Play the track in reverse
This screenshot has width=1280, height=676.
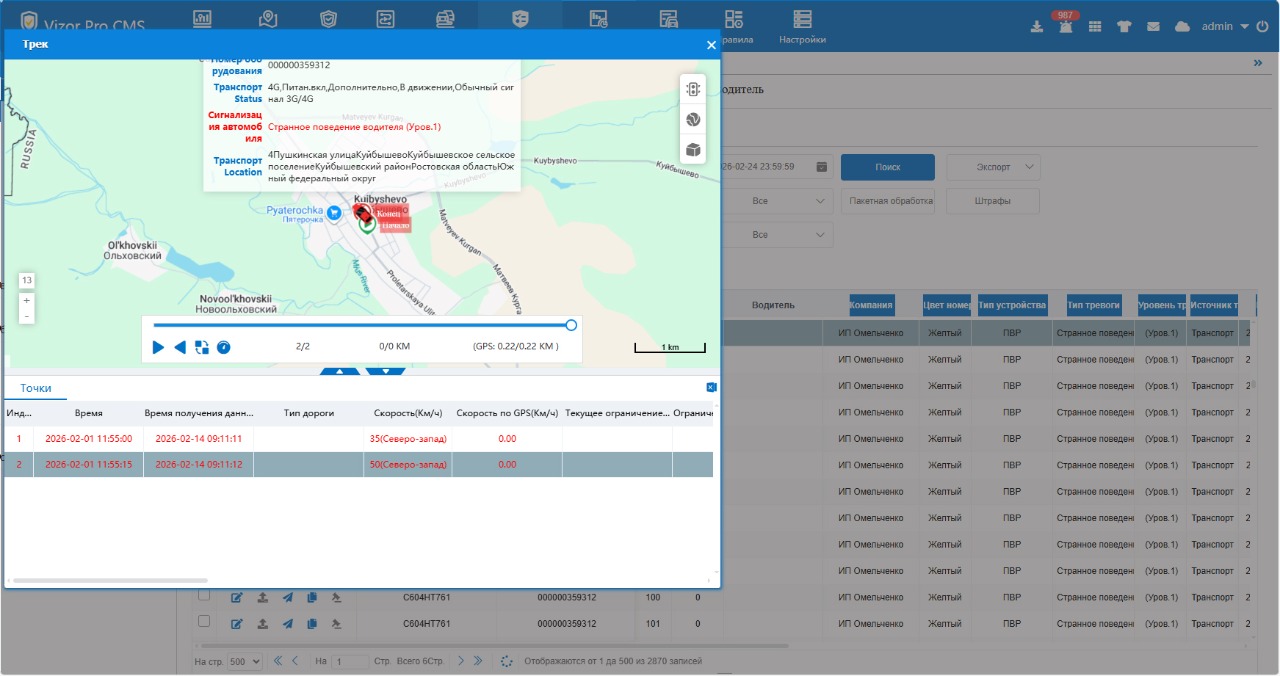180,347
